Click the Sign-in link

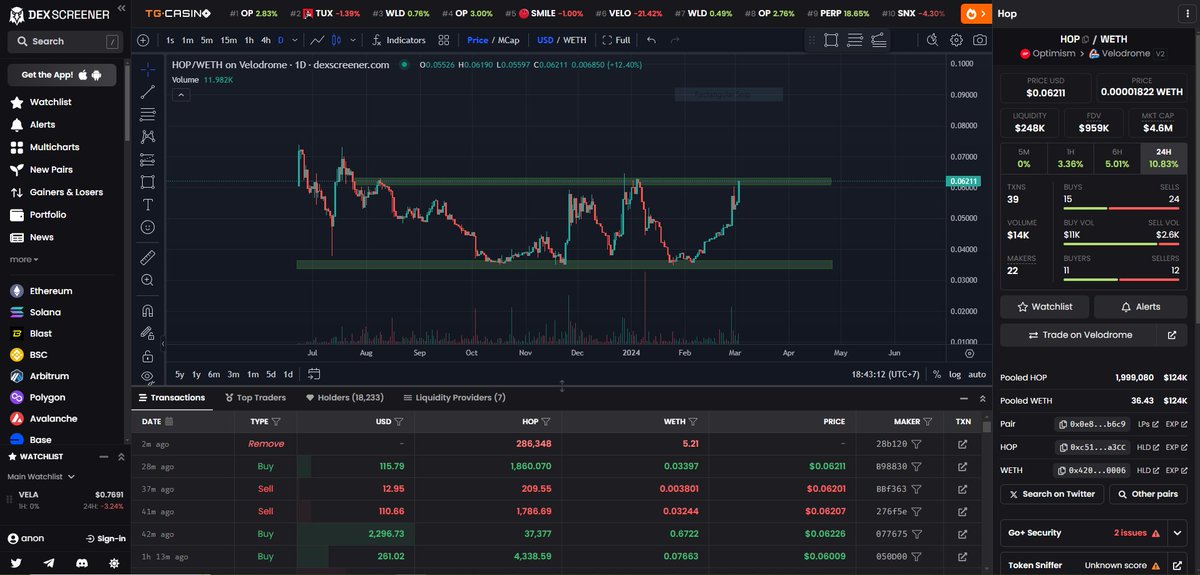107,538
